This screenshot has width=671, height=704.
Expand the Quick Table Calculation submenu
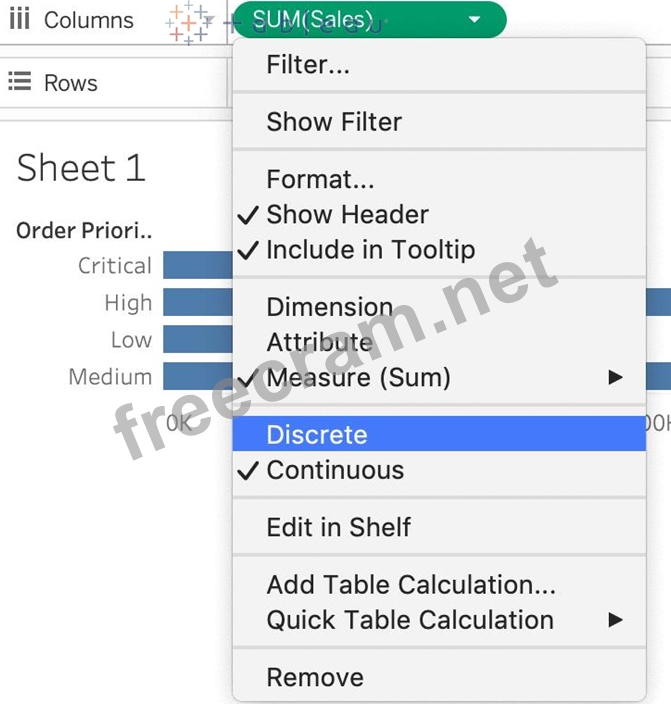tap(615, 620)
